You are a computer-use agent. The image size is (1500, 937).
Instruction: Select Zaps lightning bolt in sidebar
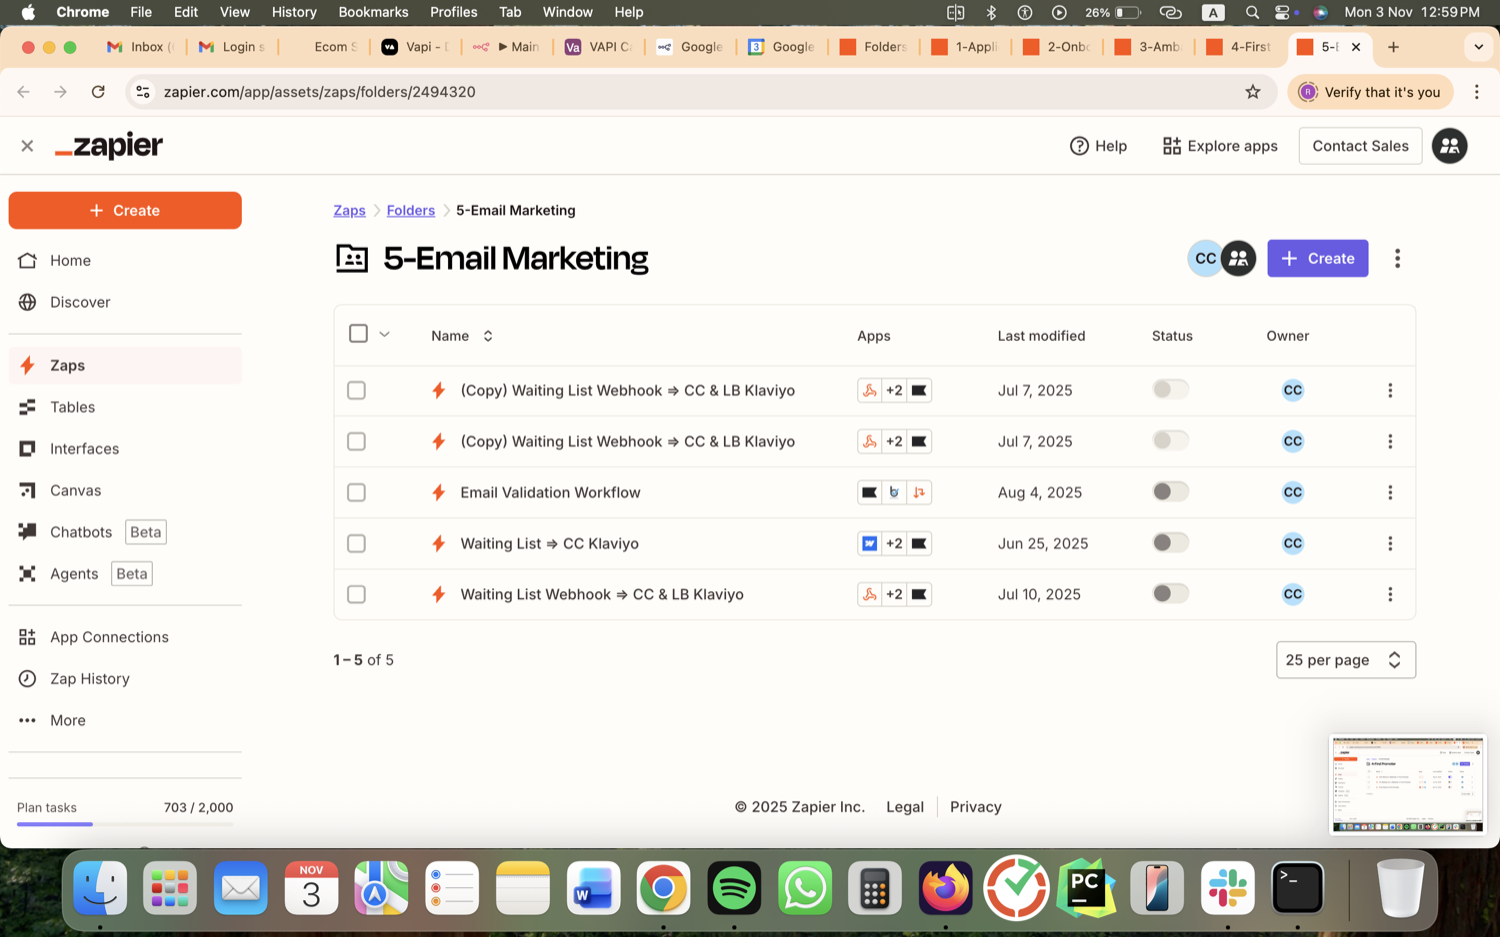click(x=28, y=365)
